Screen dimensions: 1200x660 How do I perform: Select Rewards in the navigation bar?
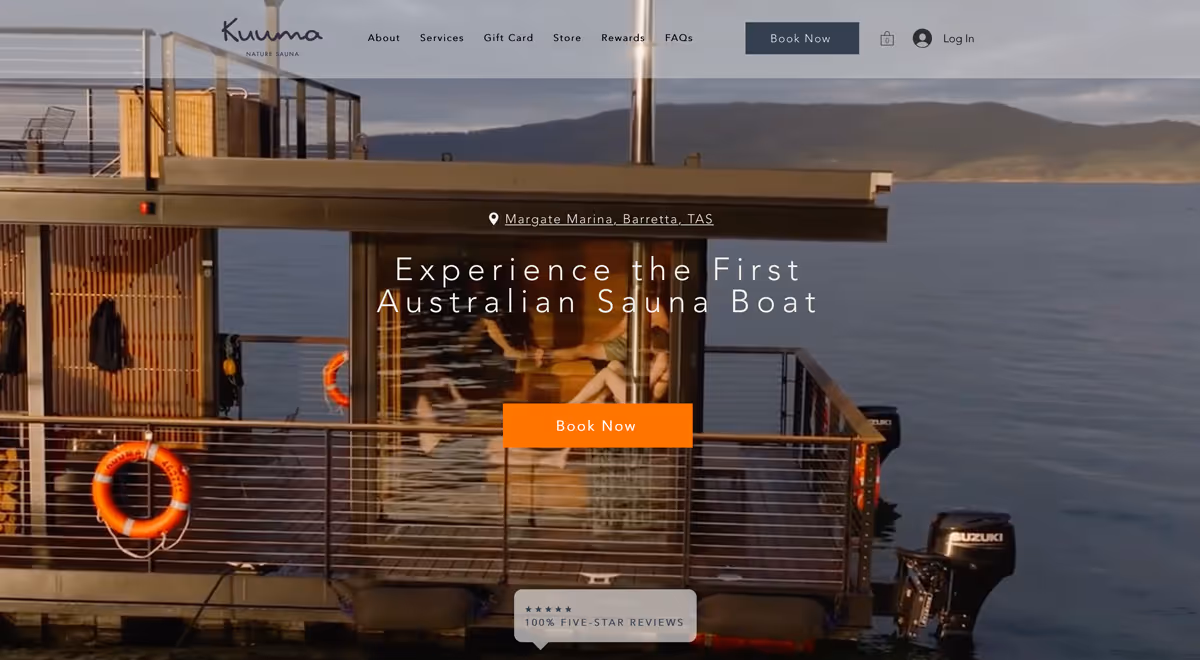coord(623,38)
